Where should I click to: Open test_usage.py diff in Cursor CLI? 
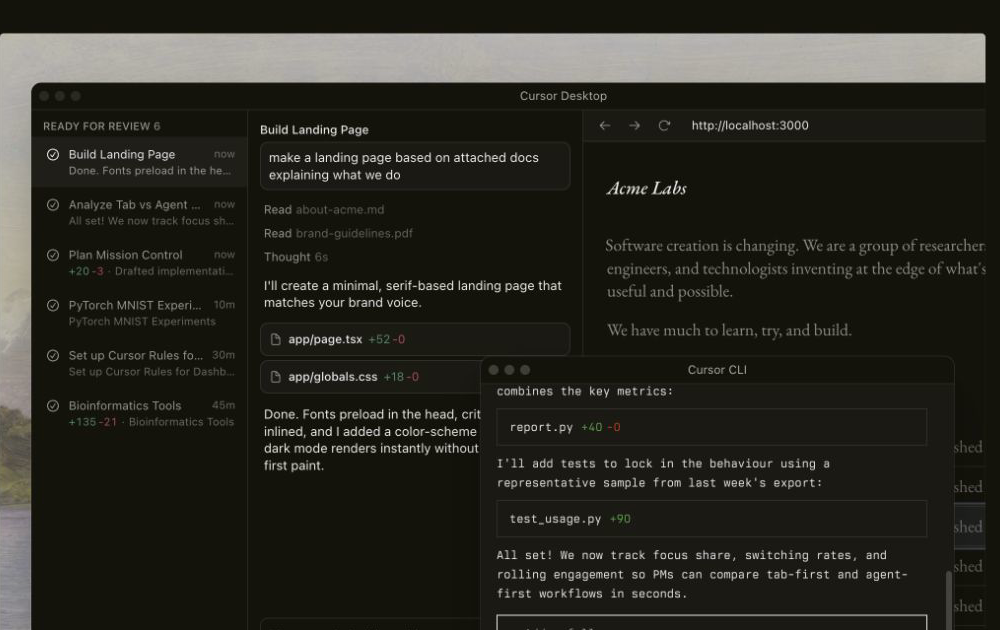(711, 519)
